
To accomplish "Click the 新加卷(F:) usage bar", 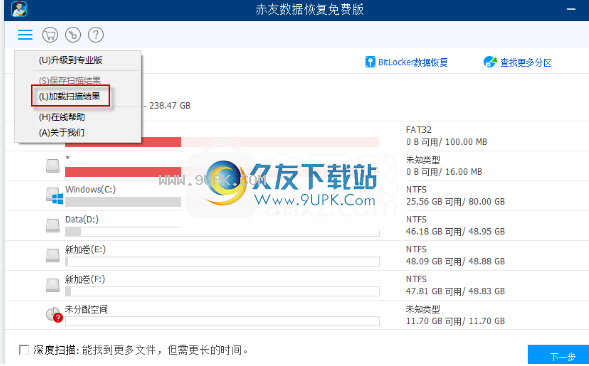I will tap(222, 291).
